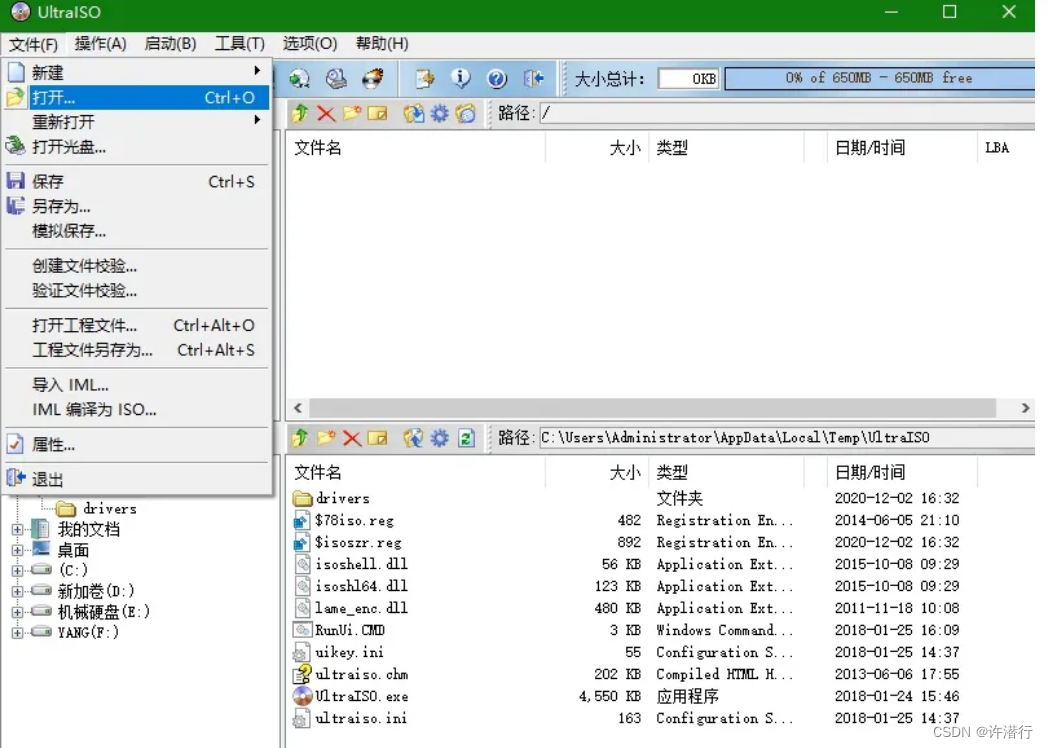Sort local pane by 类型 column header
Viewport: 1048px width, 748px height.
coord(727,473)
